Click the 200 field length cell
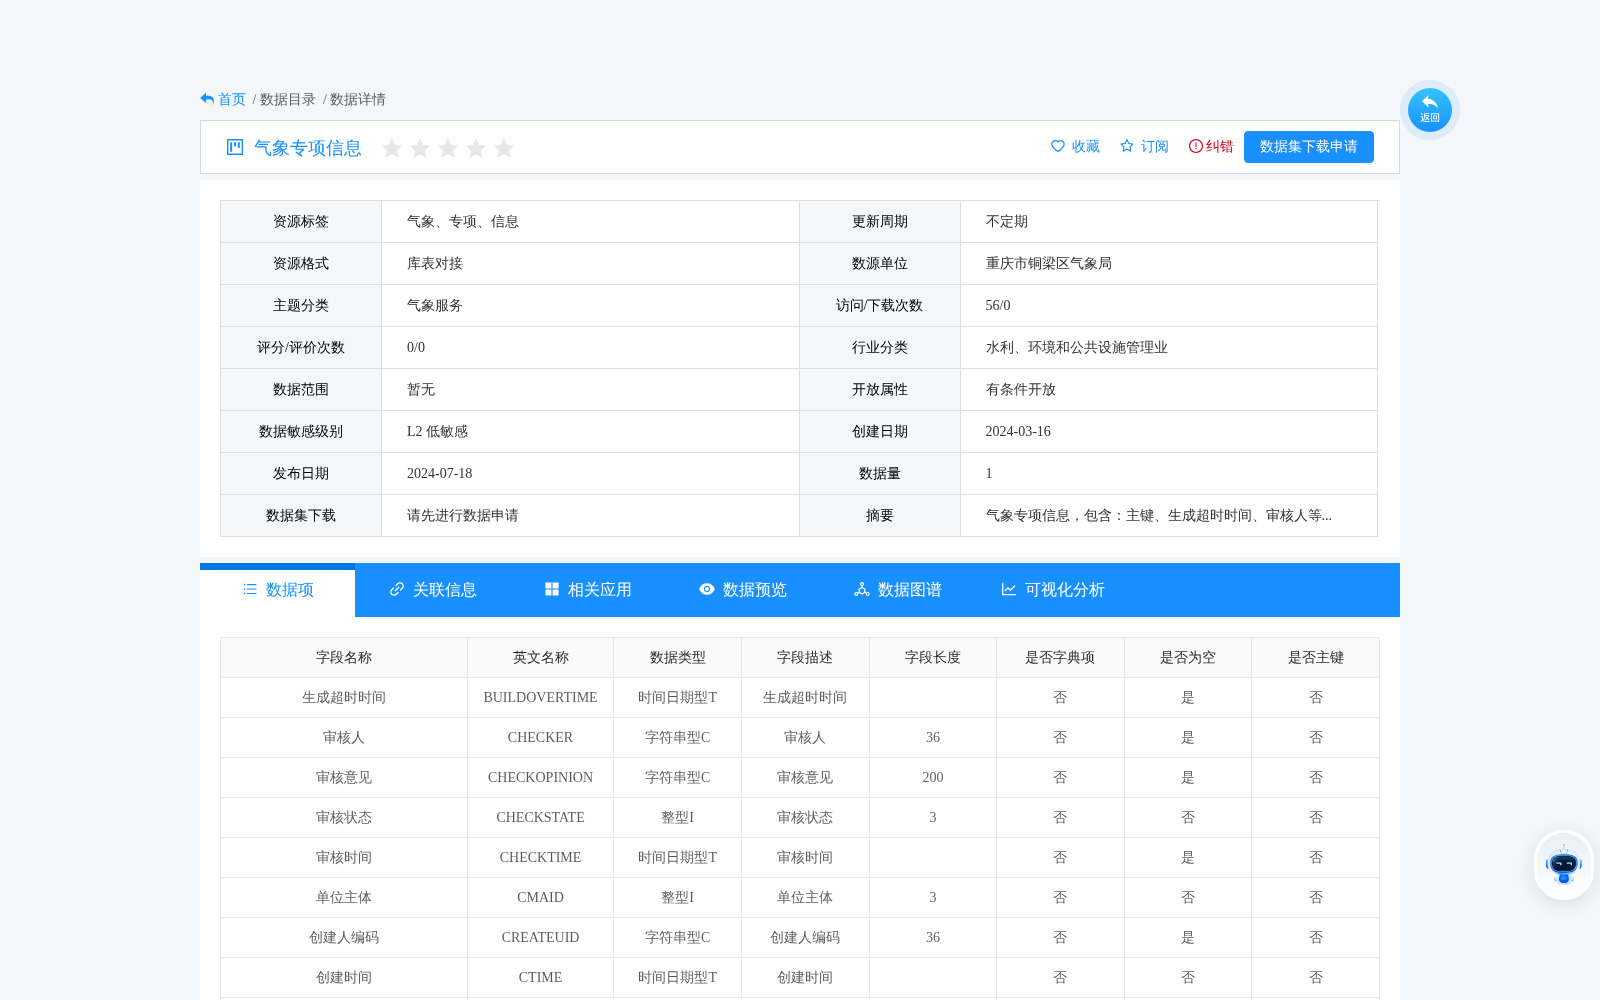Image resolution: width=1600 pixels, height=1000 pixels. tap(933, 778)
